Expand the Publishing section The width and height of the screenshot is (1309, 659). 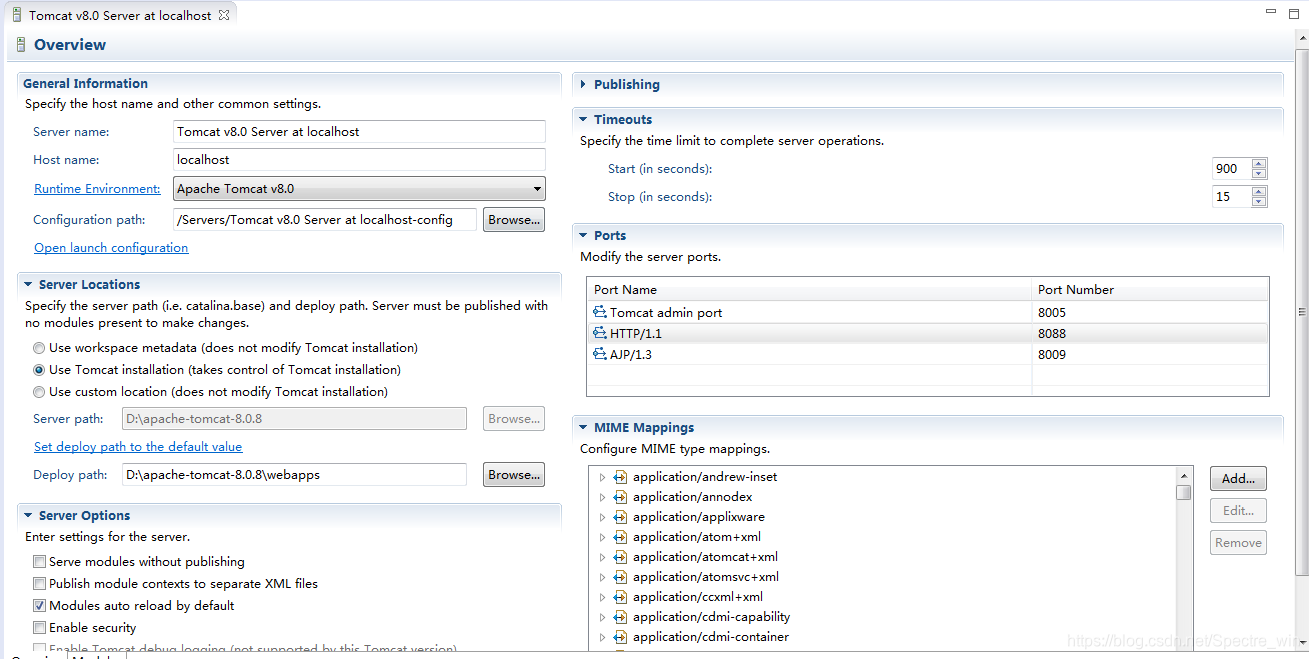(x=583, y=85)
